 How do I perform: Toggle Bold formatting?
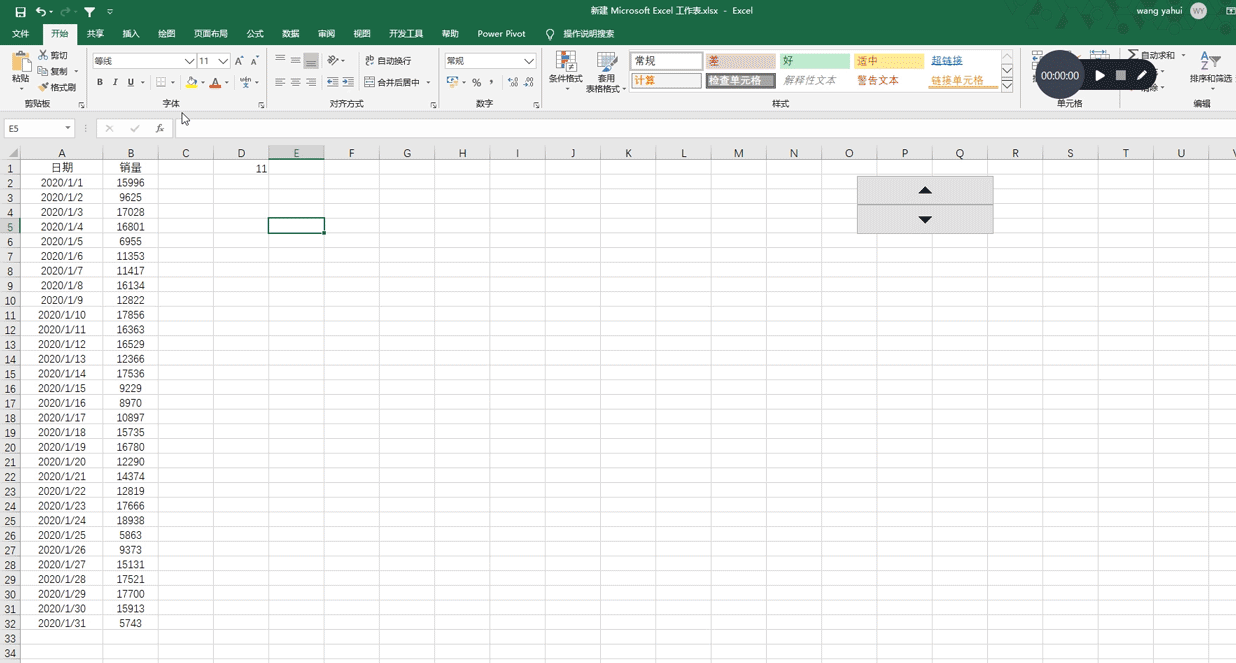[99, 82]
